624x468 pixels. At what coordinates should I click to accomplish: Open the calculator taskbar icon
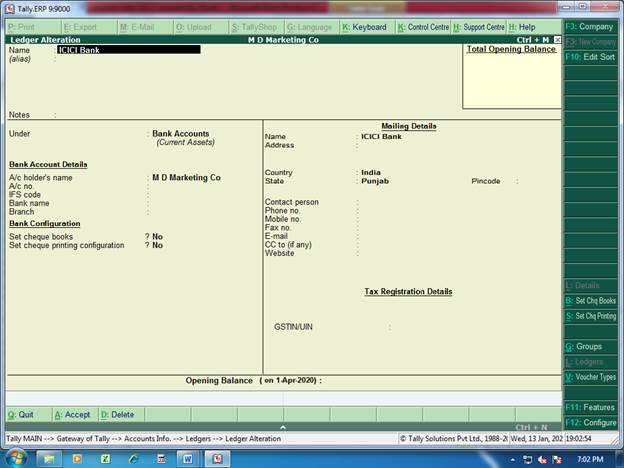click(x=162, y=459)
